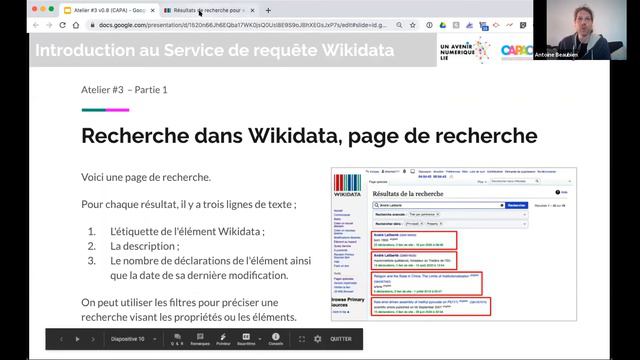Click the browser back arrow
This screenshot has height=360, width=640.
click(x=36, y=25)
